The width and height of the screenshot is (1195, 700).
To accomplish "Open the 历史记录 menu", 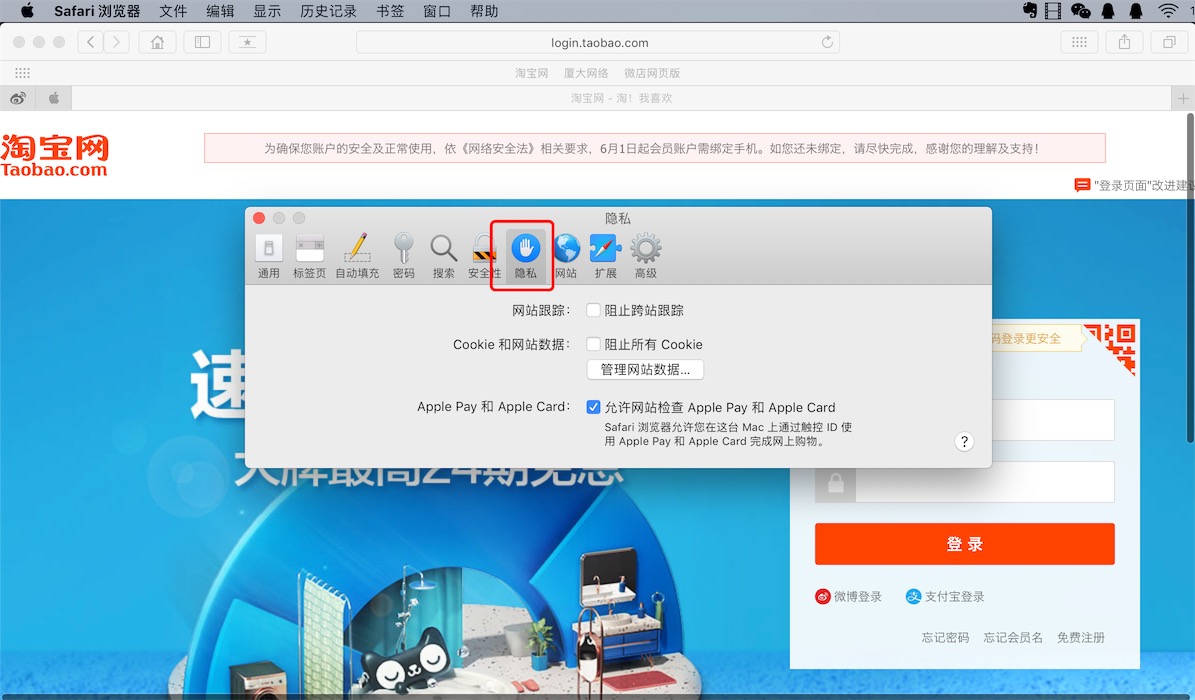I will coord(328,11).
